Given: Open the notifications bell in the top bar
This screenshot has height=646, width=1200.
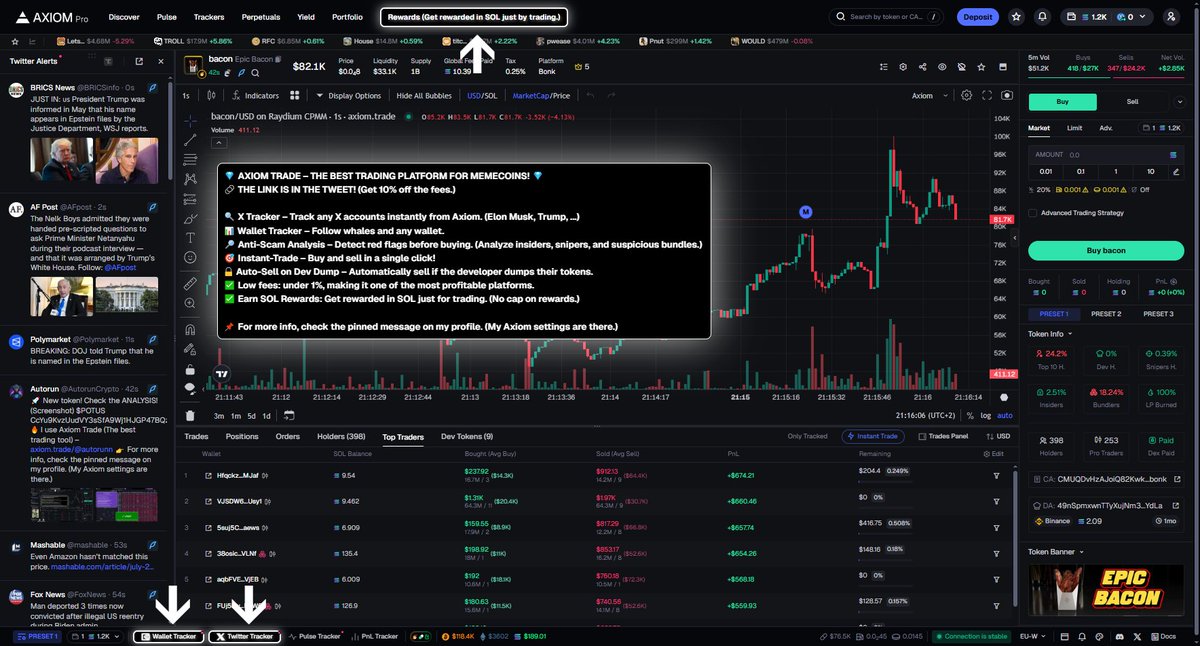Looking at the screenshot, I should click(x=1043, y=17).
